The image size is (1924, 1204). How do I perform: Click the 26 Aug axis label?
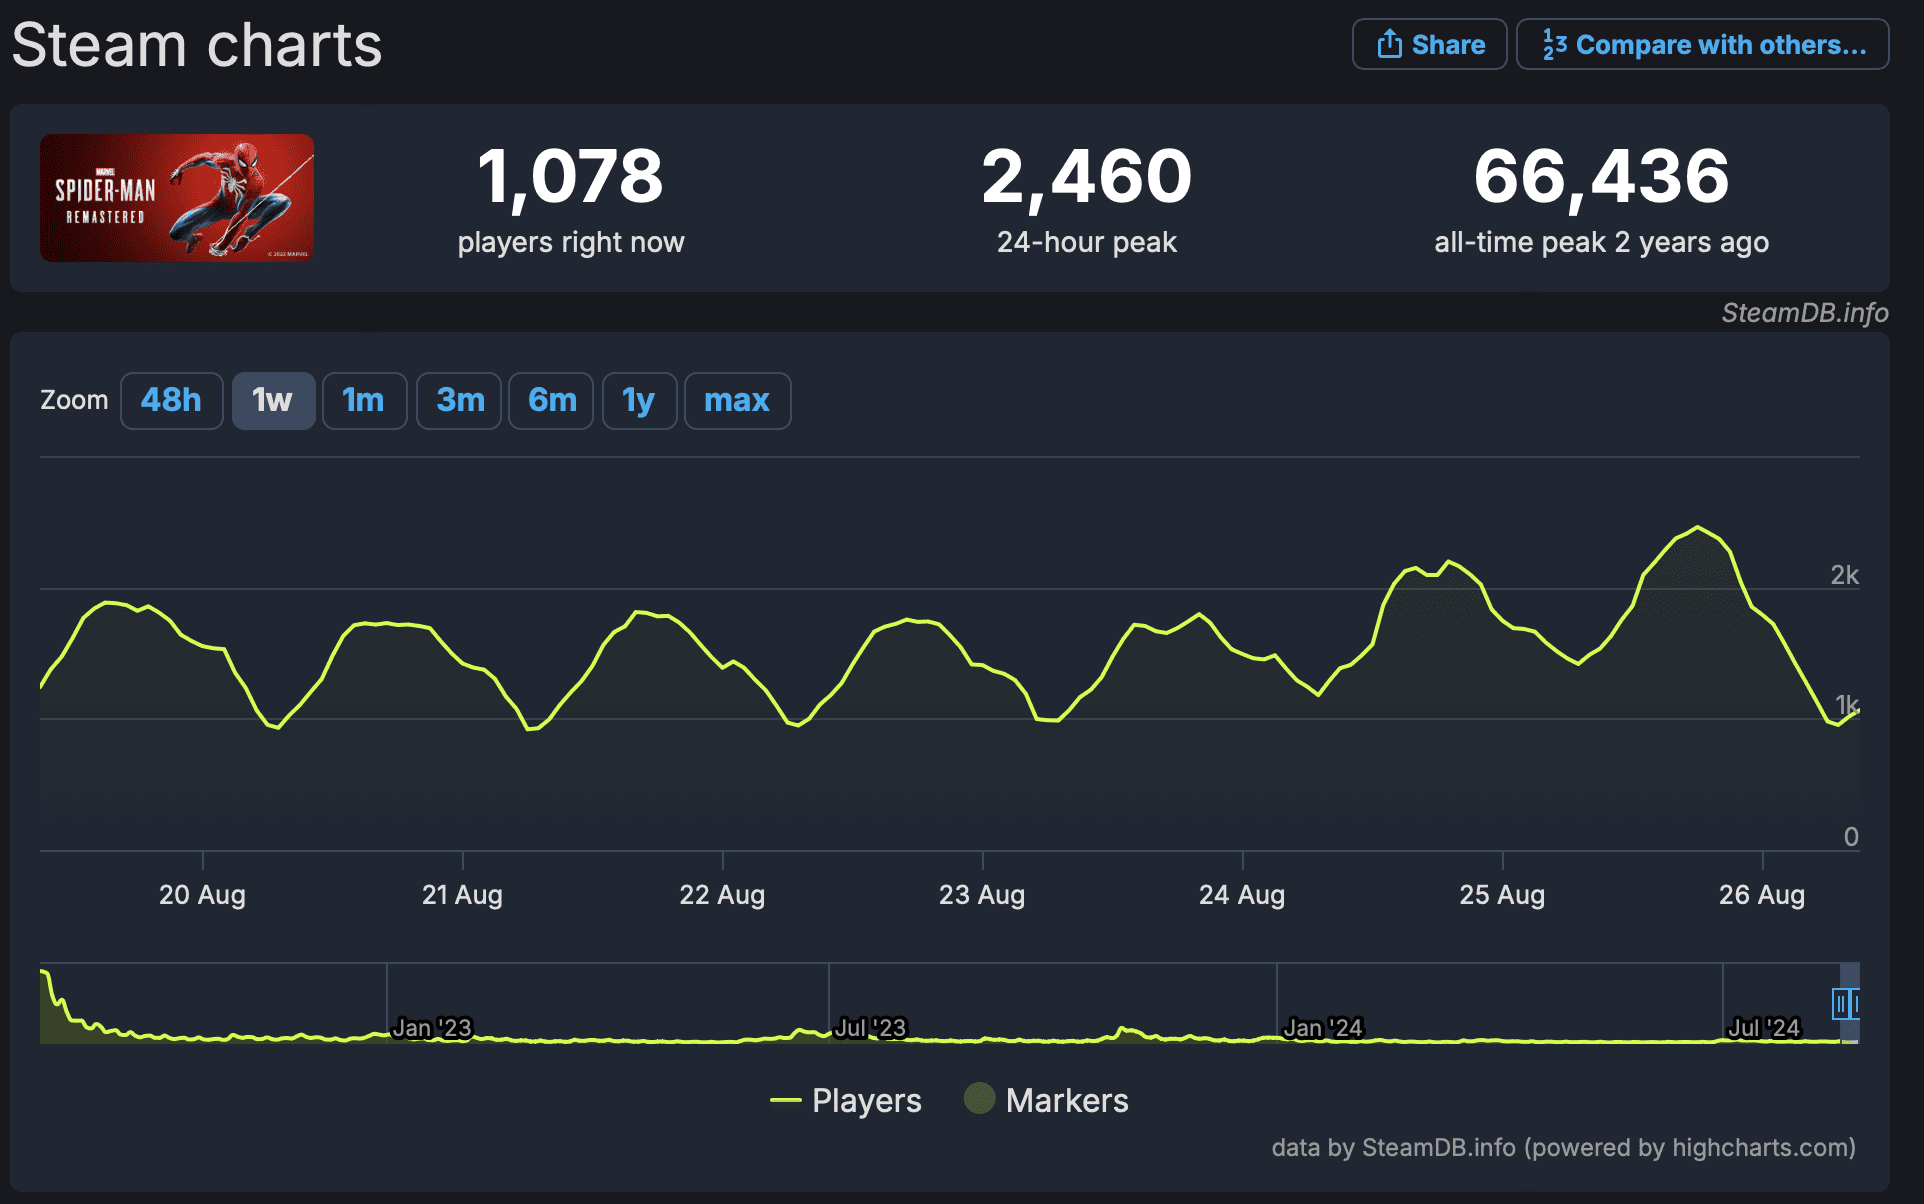click(x=1762, y=894)
